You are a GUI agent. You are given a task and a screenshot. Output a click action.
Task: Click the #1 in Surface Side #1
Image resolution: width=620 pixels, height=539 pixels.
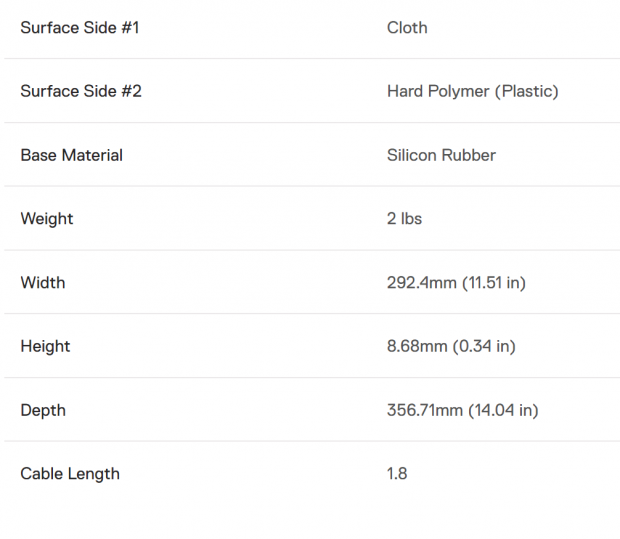click(x=130, y=28)
